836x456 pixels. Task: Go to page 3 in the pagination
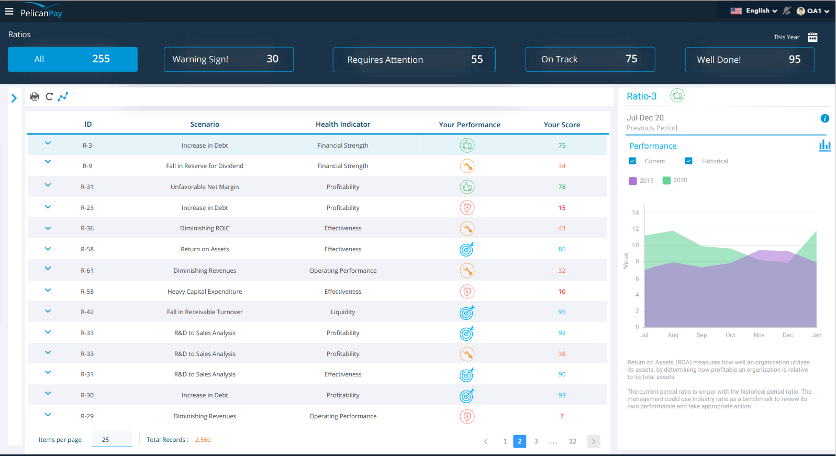click(x=536, y=441)
